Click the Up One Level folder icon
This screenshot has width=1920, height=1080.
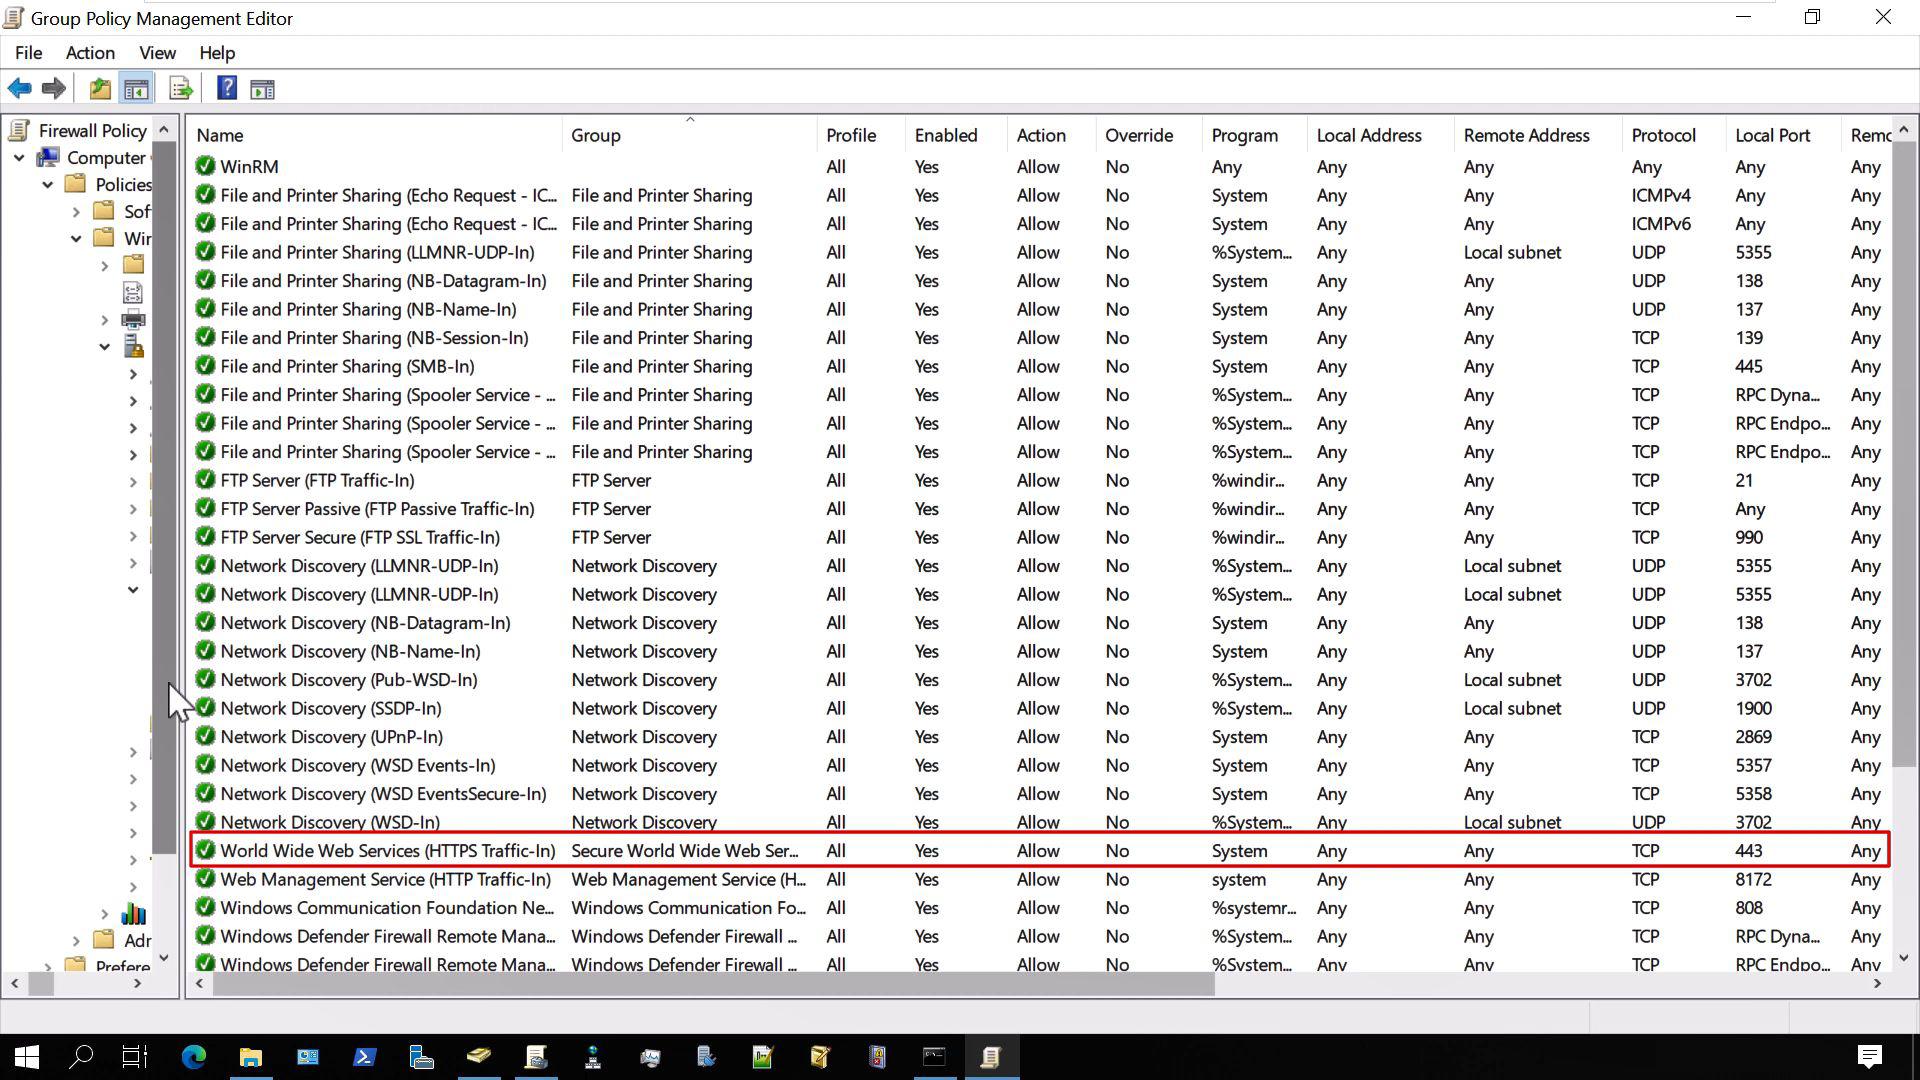(100, 89)
